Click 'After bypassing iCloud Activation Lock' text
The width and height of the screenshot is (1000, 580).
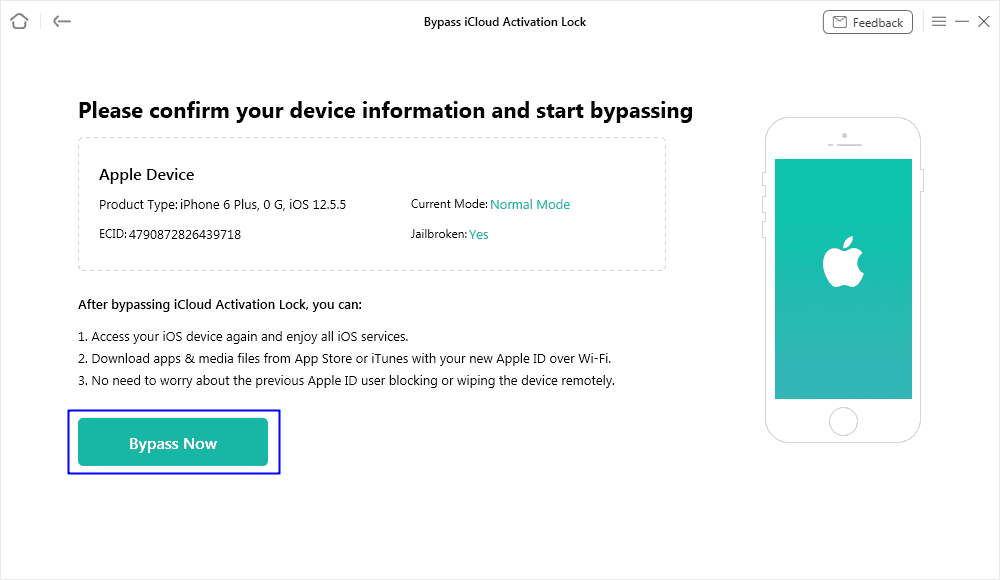(220, 304)
